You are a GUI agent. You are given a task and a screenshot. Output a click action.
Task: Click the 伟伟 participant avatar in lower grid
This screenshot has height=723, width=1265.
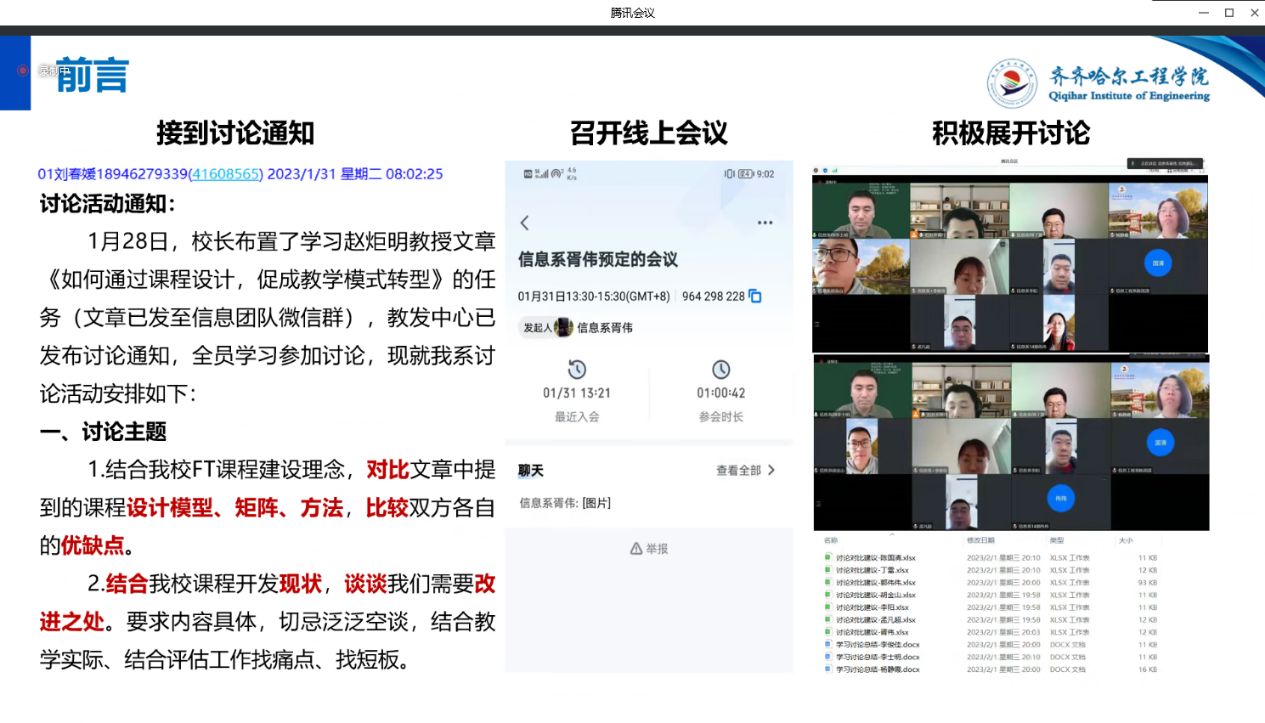click(1060, 497)
